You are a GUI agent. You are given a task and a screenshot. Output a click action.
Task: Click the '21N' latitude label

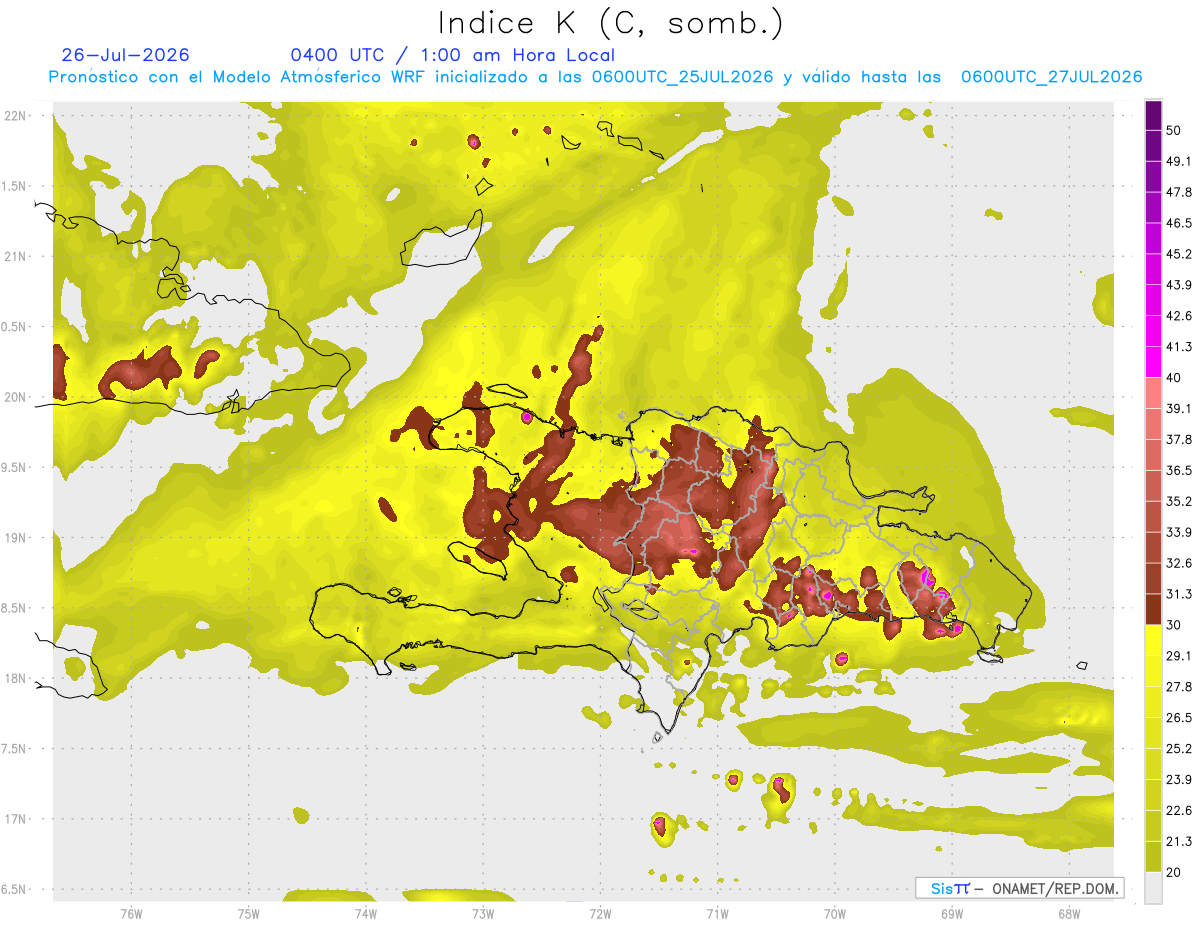click(16, 256)
